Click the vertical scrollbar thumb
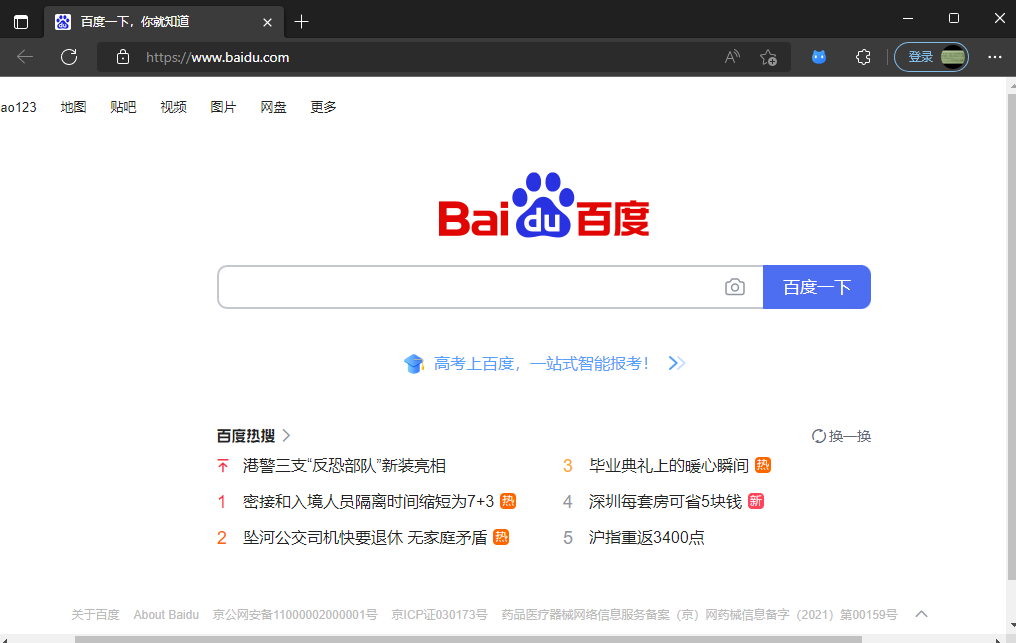 pos(1011,337)
